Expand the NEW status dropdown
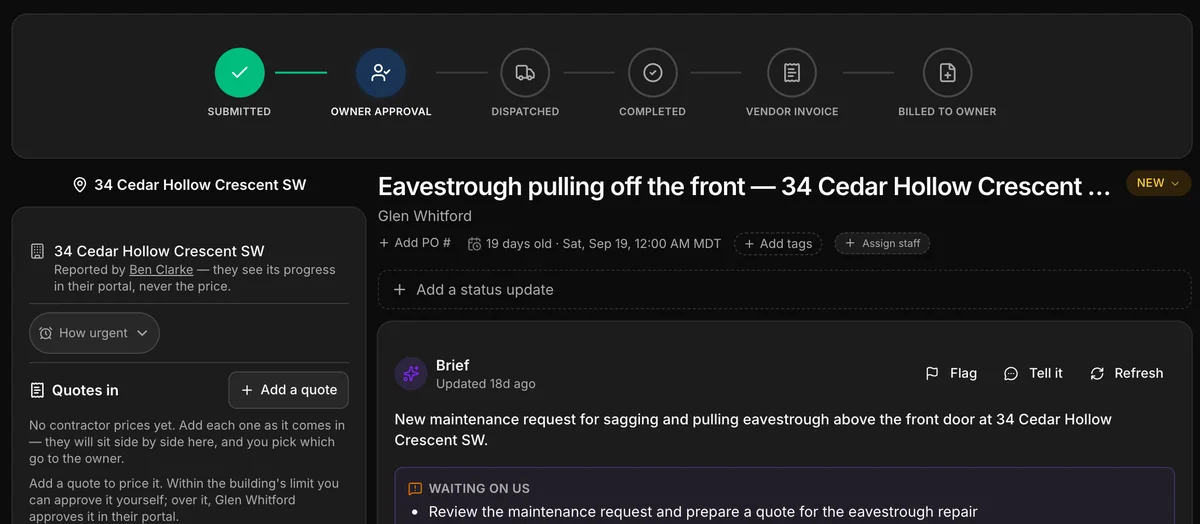The width and height of the screenshot is (1200, 524). coord(1158,183)
